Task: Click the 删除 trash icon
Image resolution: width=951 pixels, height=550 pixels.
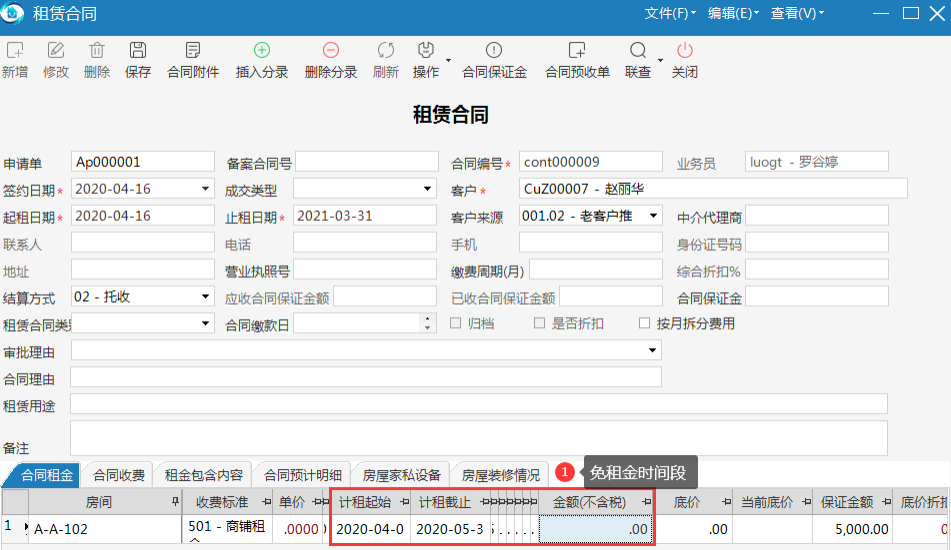Action: point(97,51)
